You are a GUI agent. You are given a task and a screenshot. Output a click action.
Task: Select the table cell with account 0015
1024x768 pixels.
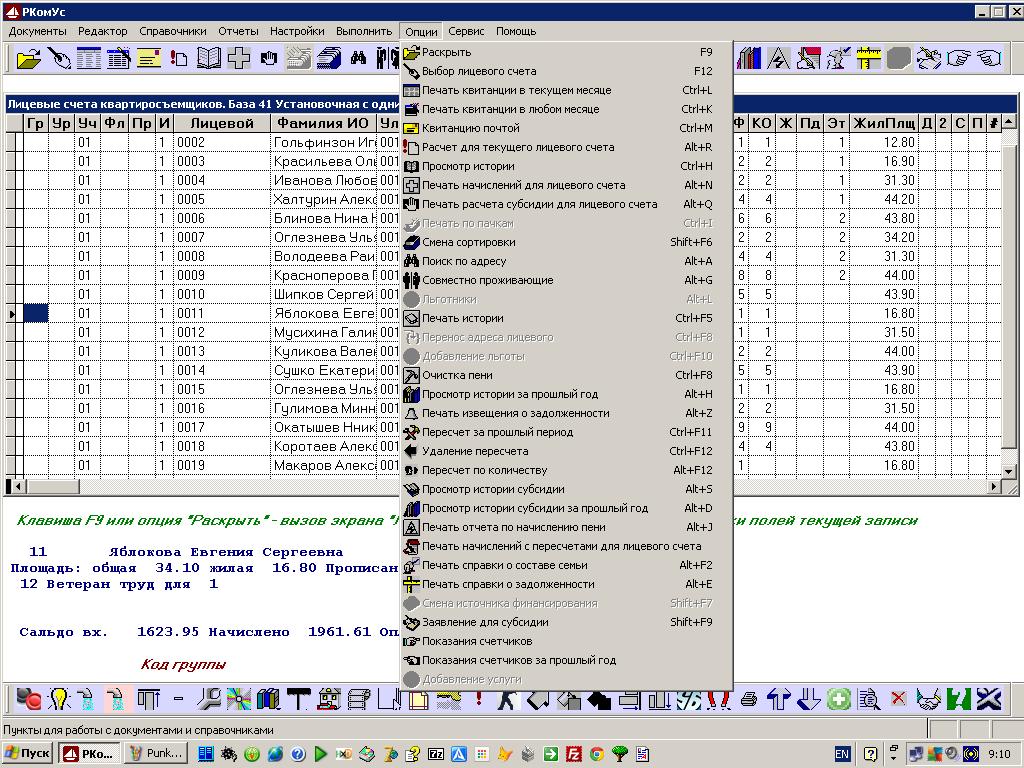(222, 389)
